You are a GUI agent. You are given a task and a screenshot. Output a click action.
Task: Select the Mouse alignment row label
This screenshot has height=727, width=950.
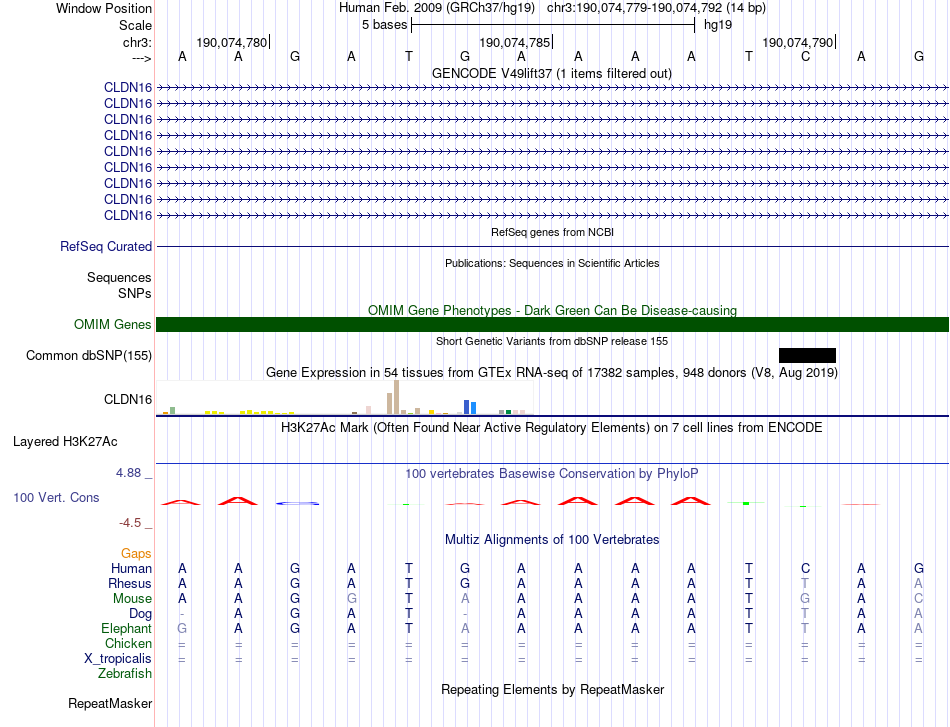(x=132, y=599)
